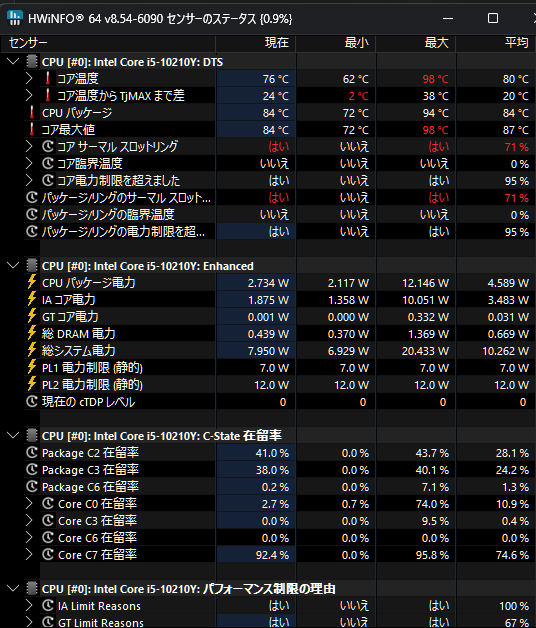Click thermometer icon beside コア最大値
The image size is (536, 628).
(32, 129)
